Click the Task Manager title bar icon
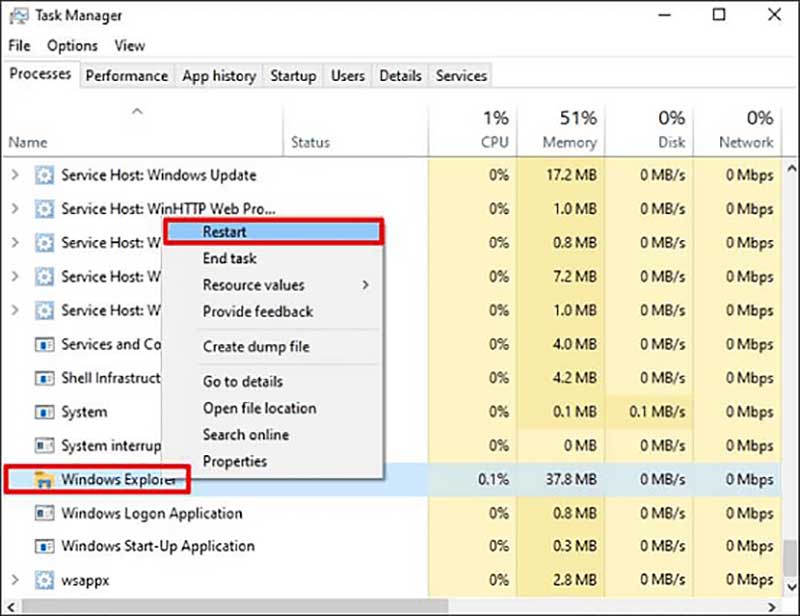Screen dimensions: 800x616 click(x=19, y=16)
